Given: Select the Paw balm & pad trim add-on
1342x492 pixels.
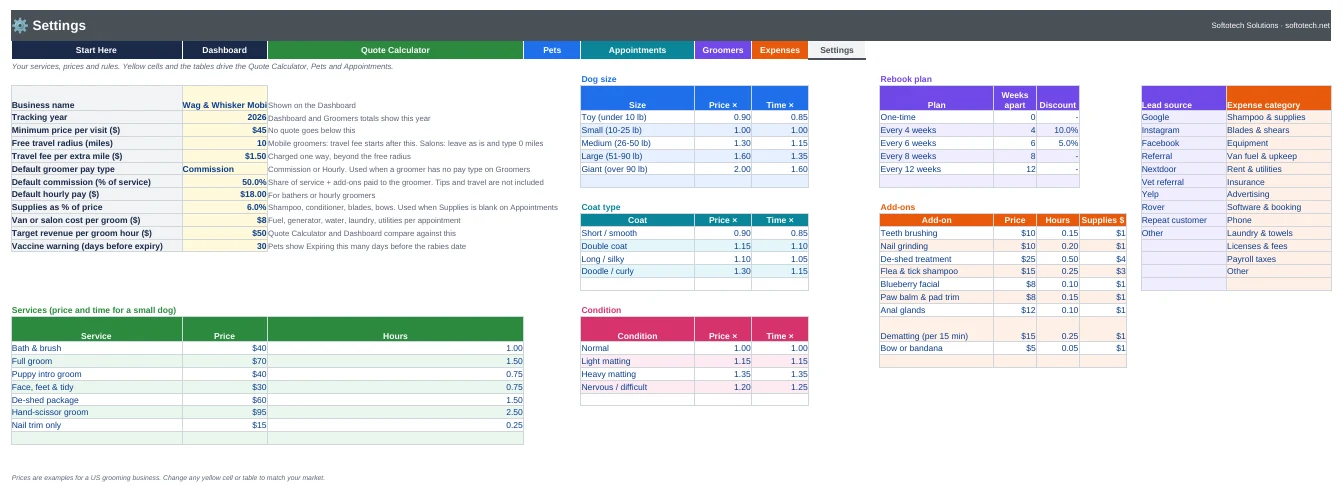Looking at the screenshot, I should (x=936, y=297).
